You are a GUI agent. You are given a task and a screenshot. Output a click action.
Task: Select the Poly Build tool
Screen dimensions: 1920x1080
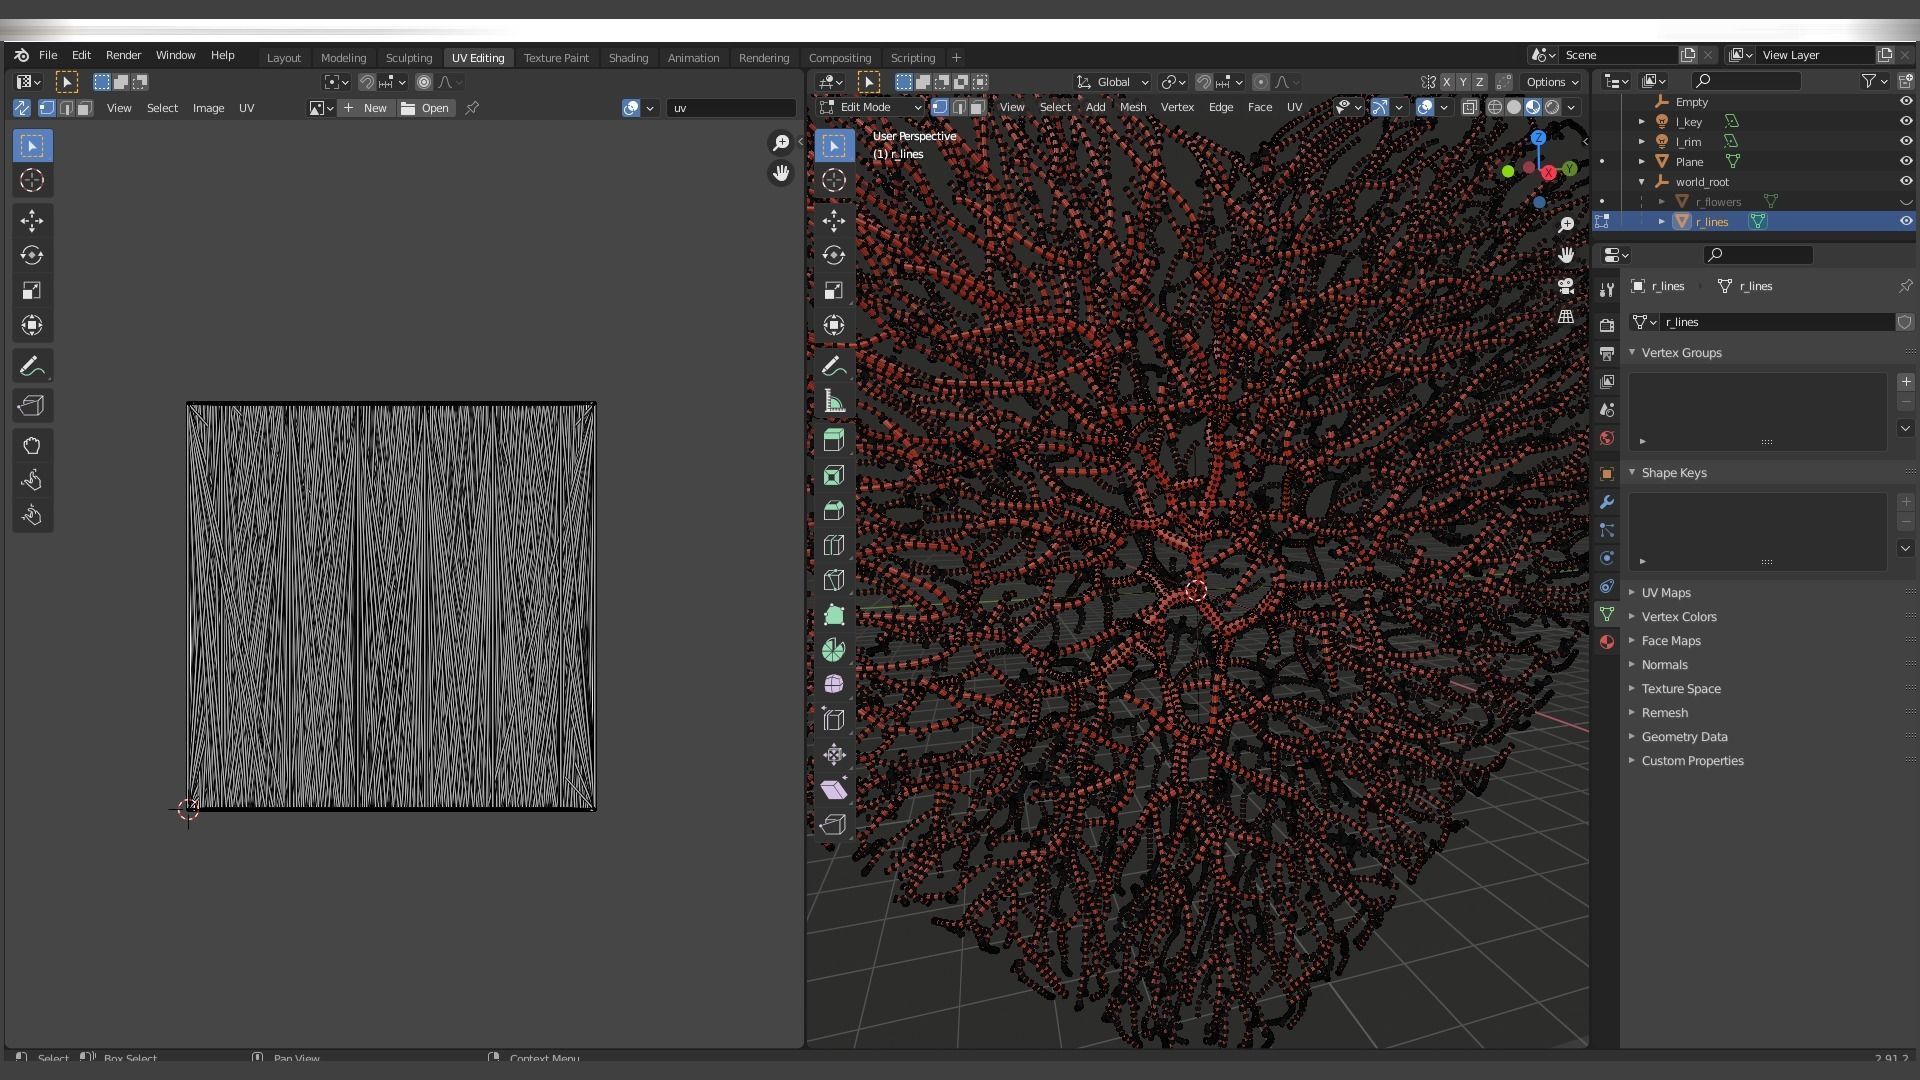(x=834, y=616)
